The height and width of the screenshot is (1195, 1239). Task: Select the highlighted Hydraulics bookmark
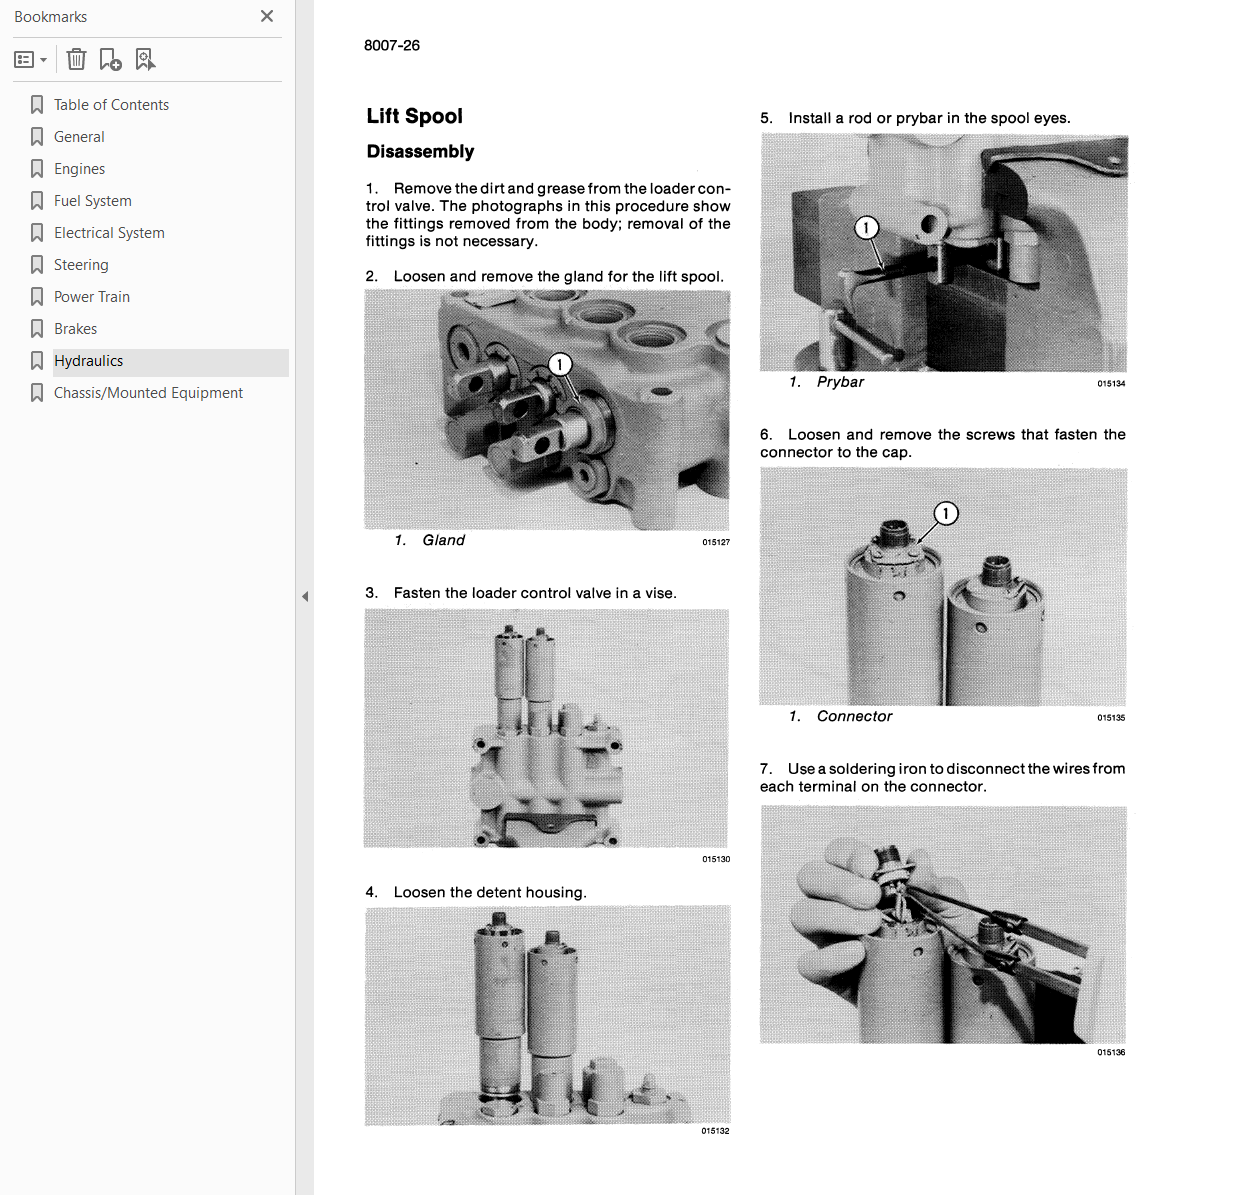click(89, 361)
